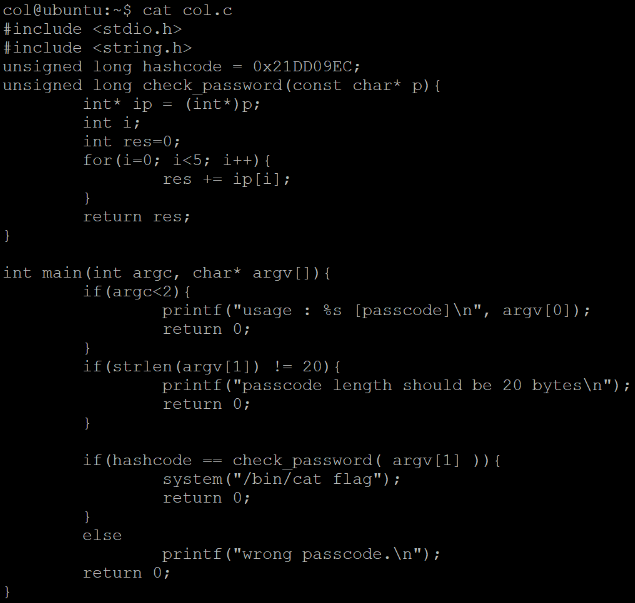This screenshot has height=603, width=635.
Task: Click the 'else' keyword
Action: pos(102,535)
